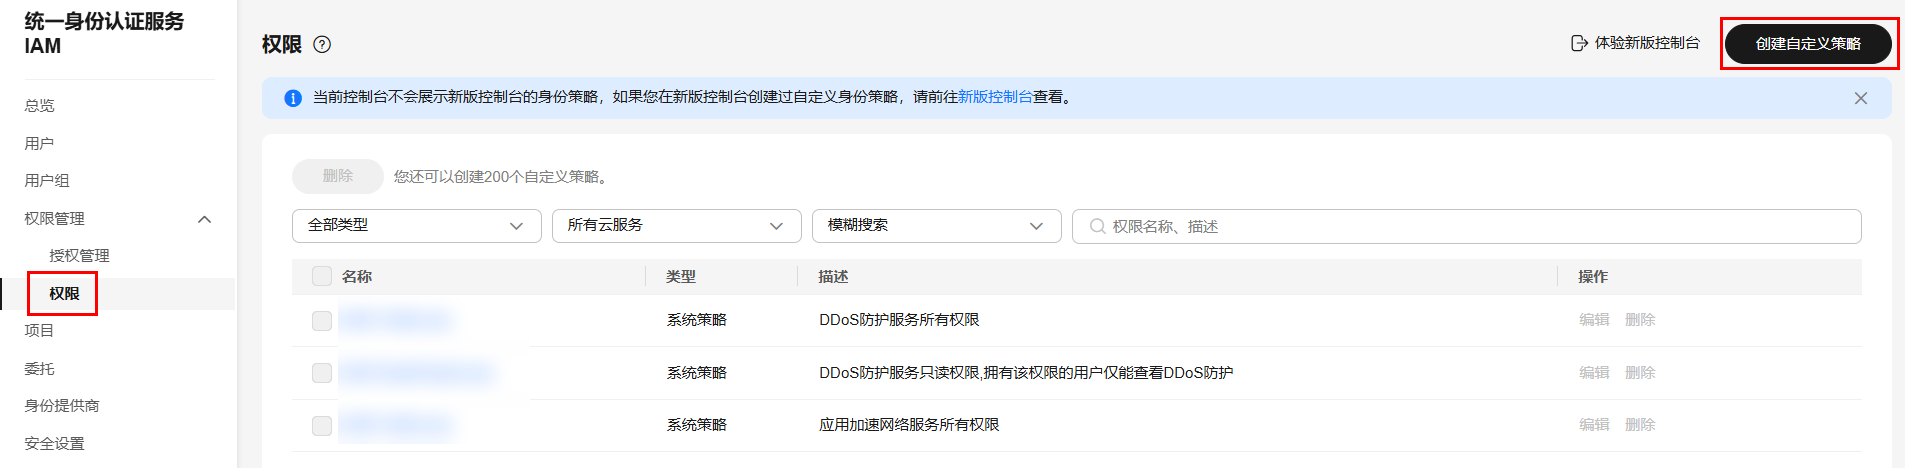
Task: Open the blurred policy name in 应用加速网络服务 row
Action: pos(396,425)
